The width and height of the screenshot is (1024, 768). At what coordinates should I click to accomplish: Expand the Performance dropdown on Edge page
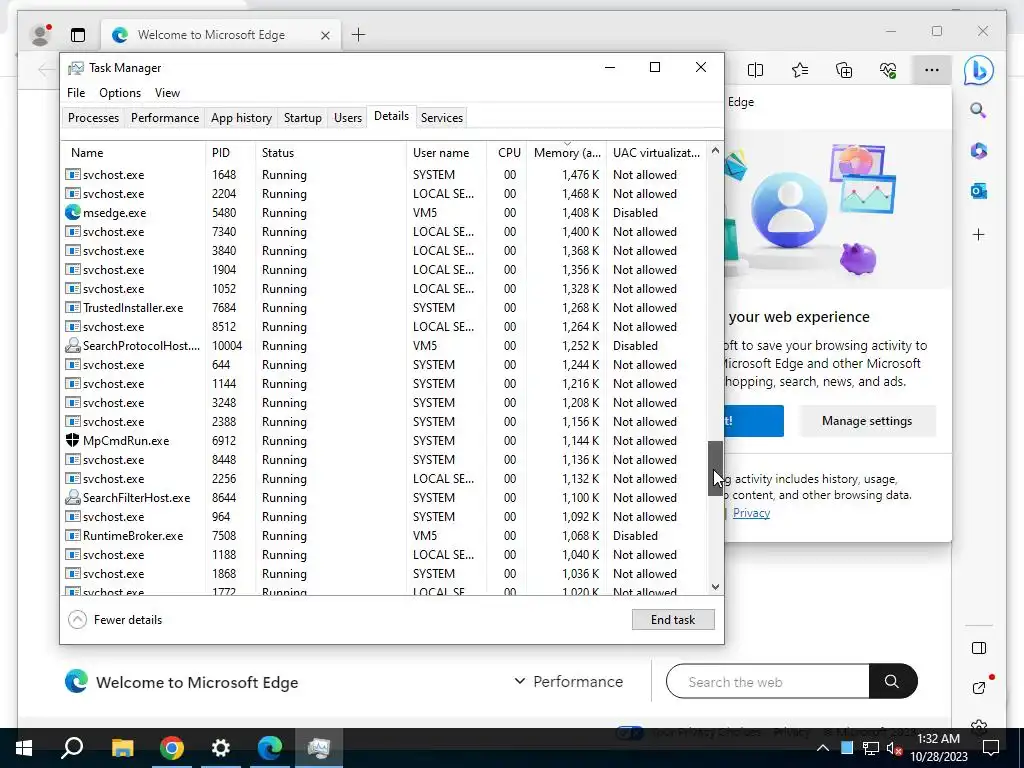coord(568,681)
